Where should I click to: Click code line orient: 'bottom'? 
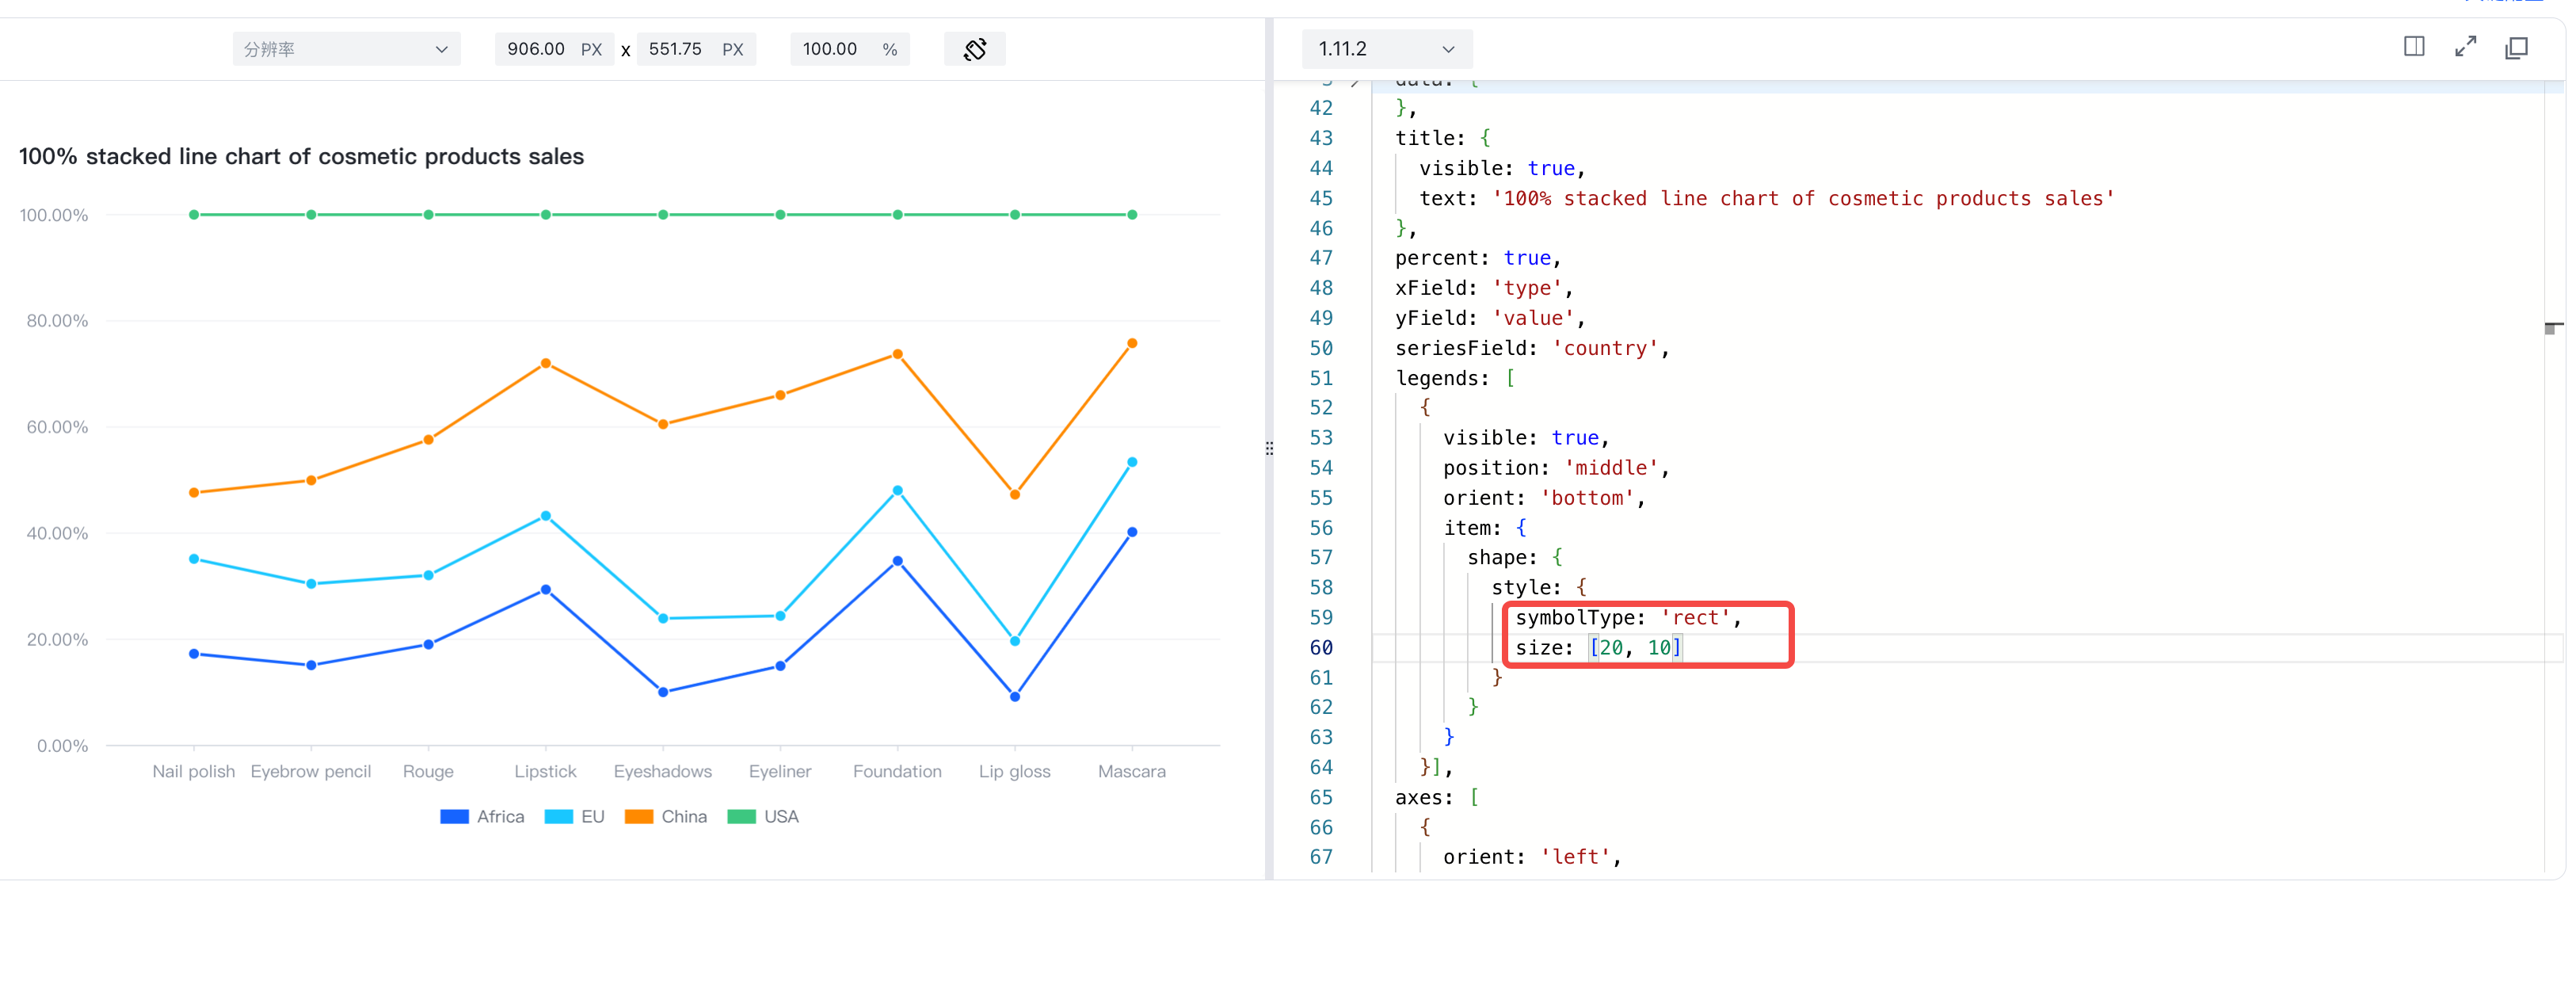pyautogui.click(x=1544, y=498)
